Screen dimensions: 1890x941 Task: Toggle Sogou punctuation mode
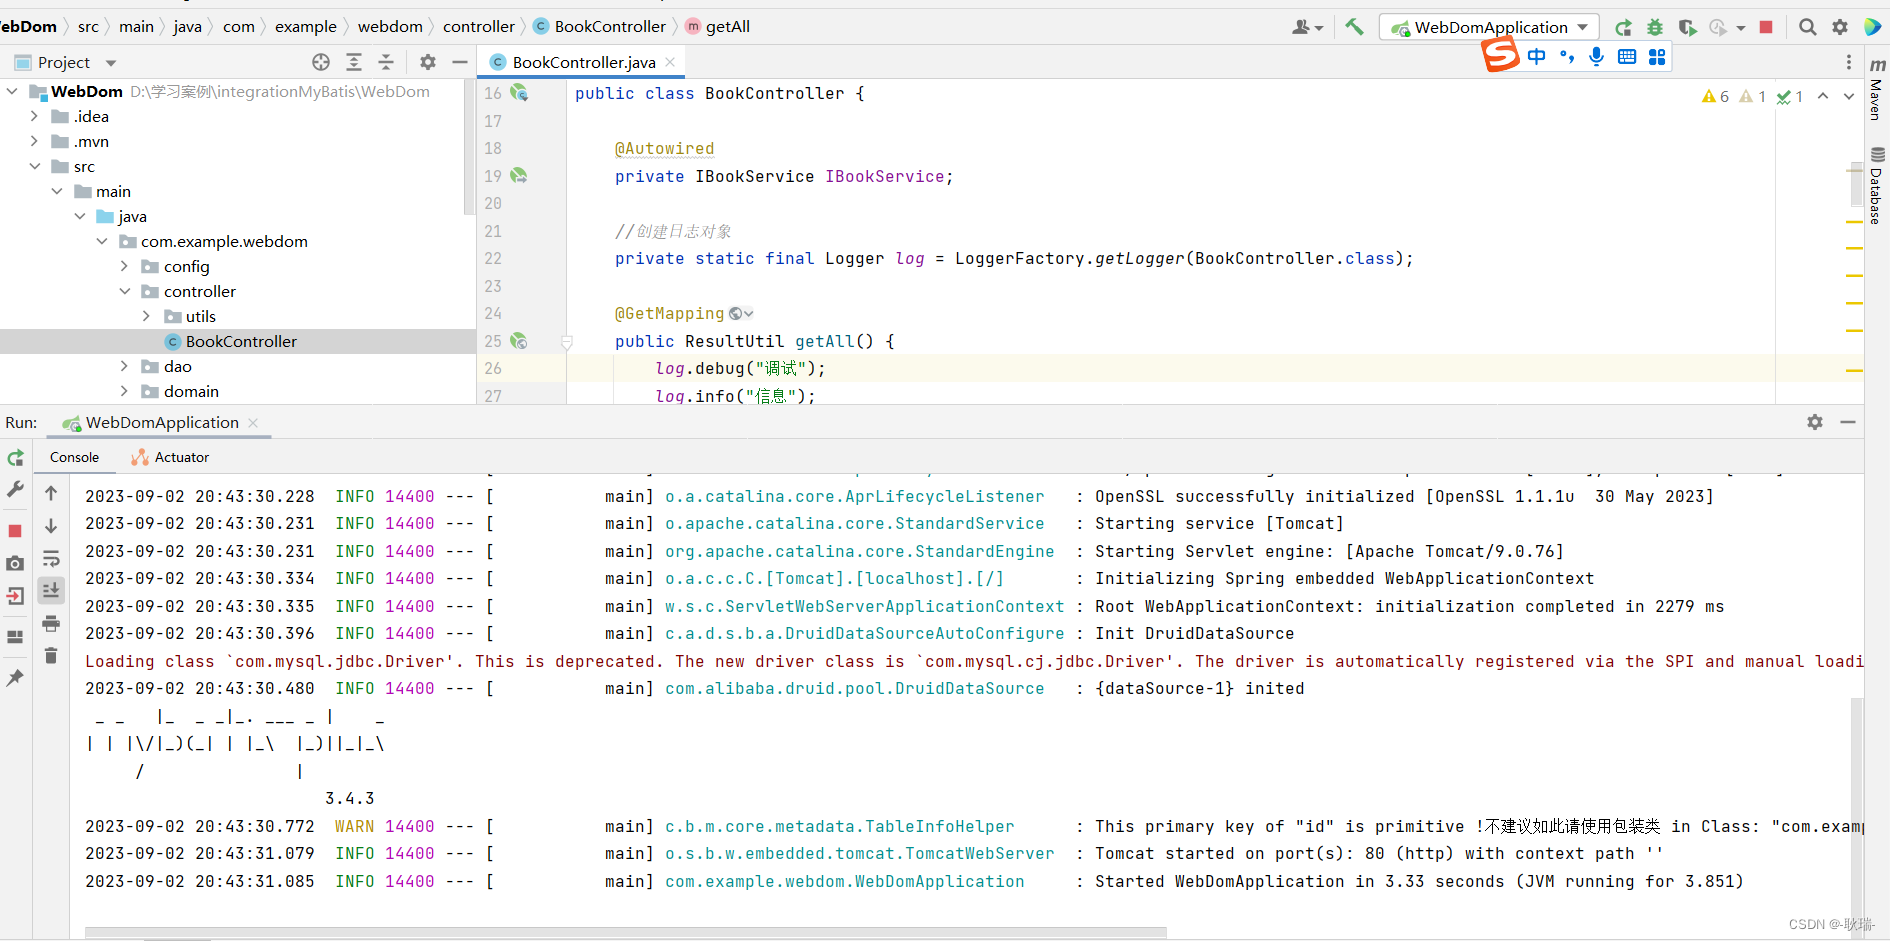point(1567,57)
